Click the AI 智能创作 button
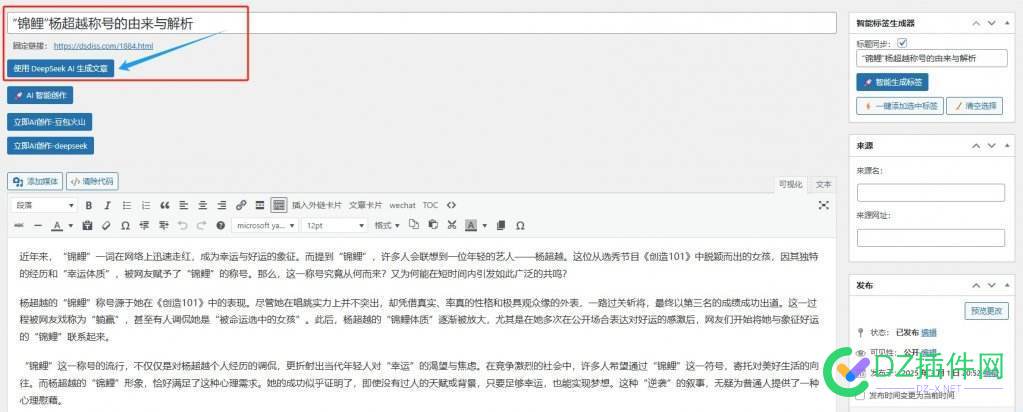The image size is (1023, 412). pos(40,95)
